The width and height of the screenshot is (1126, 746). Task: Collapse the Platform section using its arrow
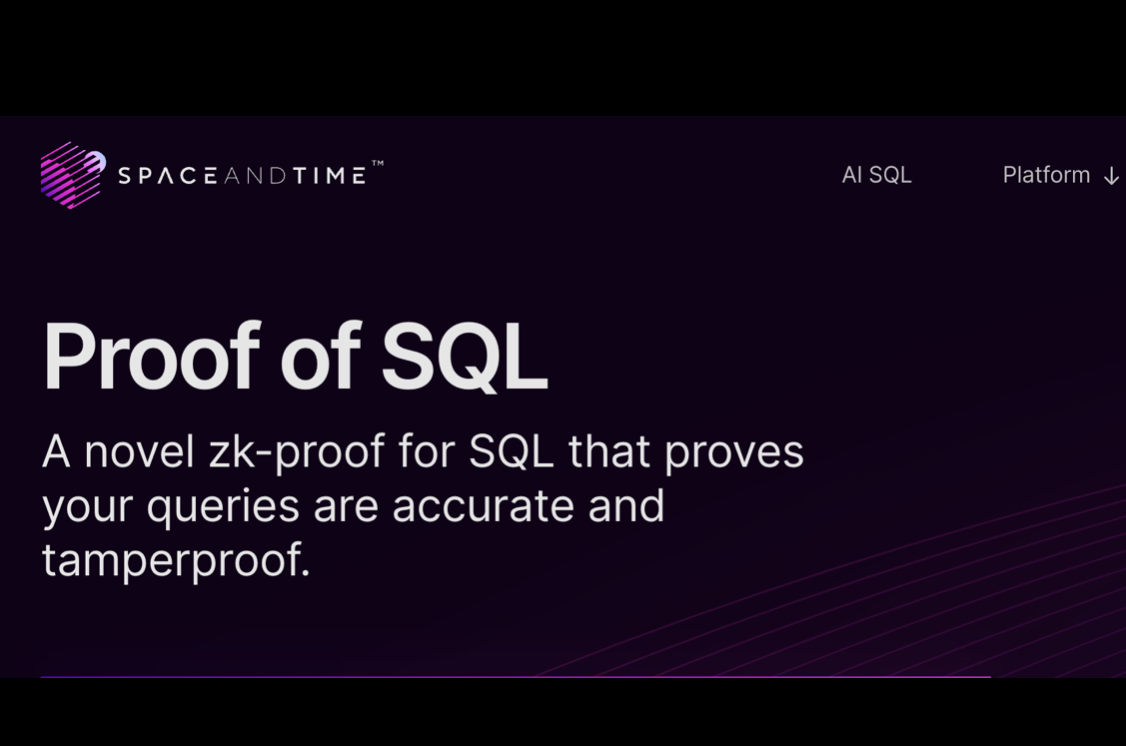tap(1111, 175)
